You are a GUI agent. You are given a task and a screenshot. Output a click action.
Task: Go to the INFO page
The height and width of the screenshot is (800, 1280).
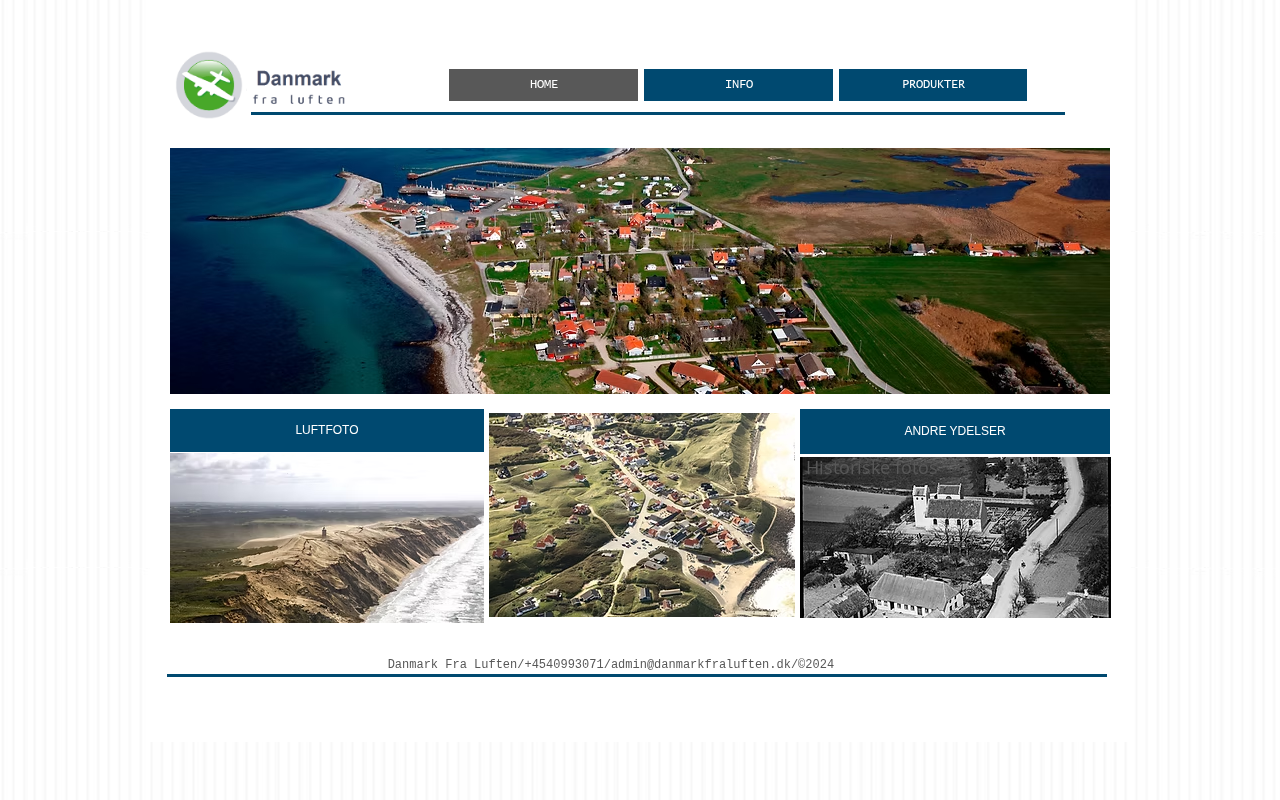[x=738, y=85]
